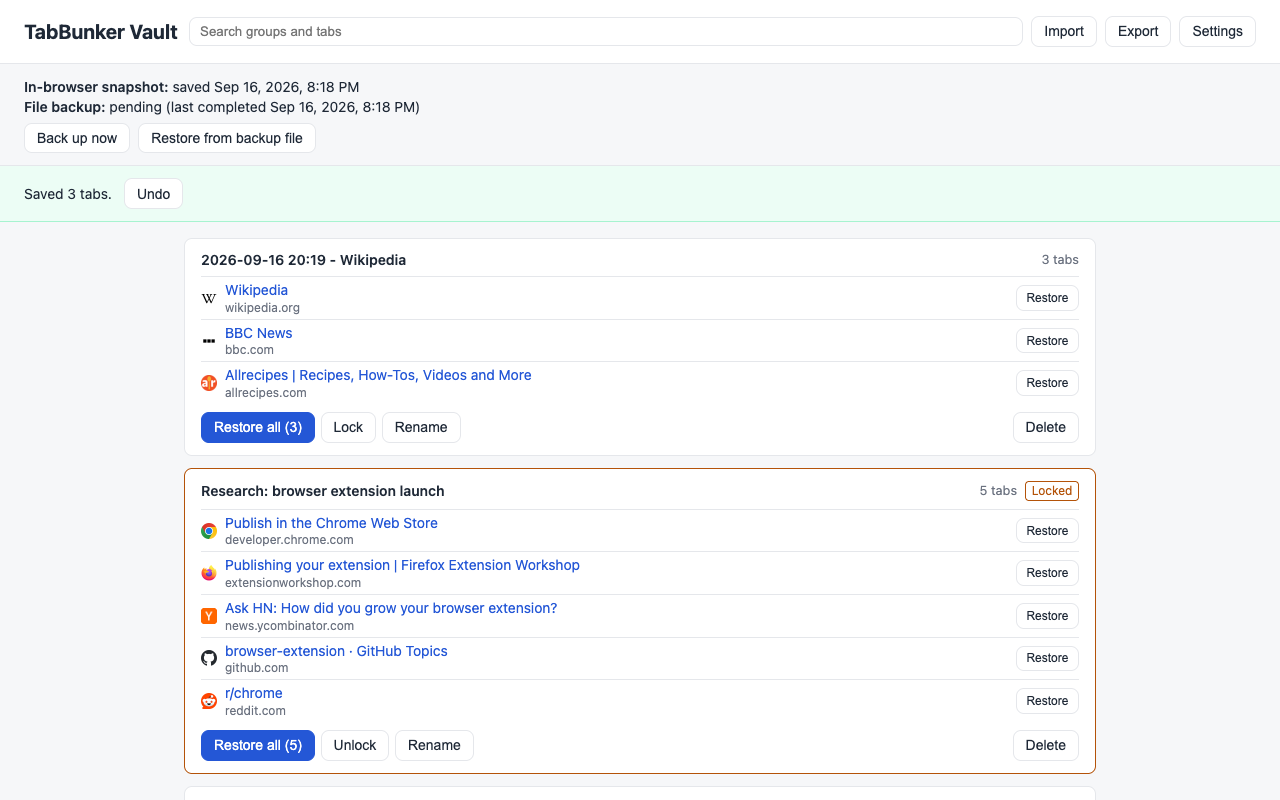The image size is (1280, 800).
Task: Restore the GitHub Topics tab
Action: click(1047, 658)
